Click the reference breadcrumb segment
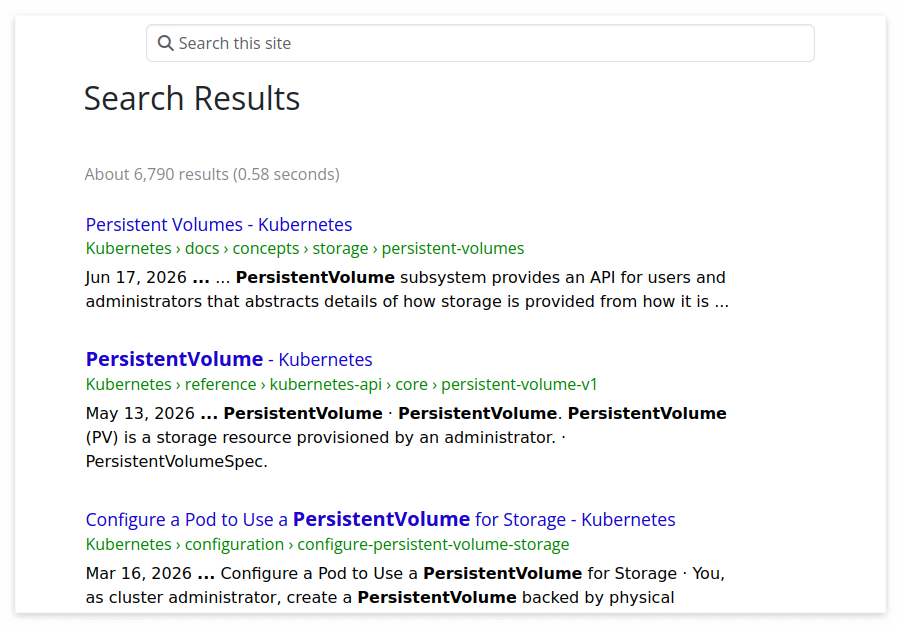This screenshot has height=628, width=901. [220, 384]
